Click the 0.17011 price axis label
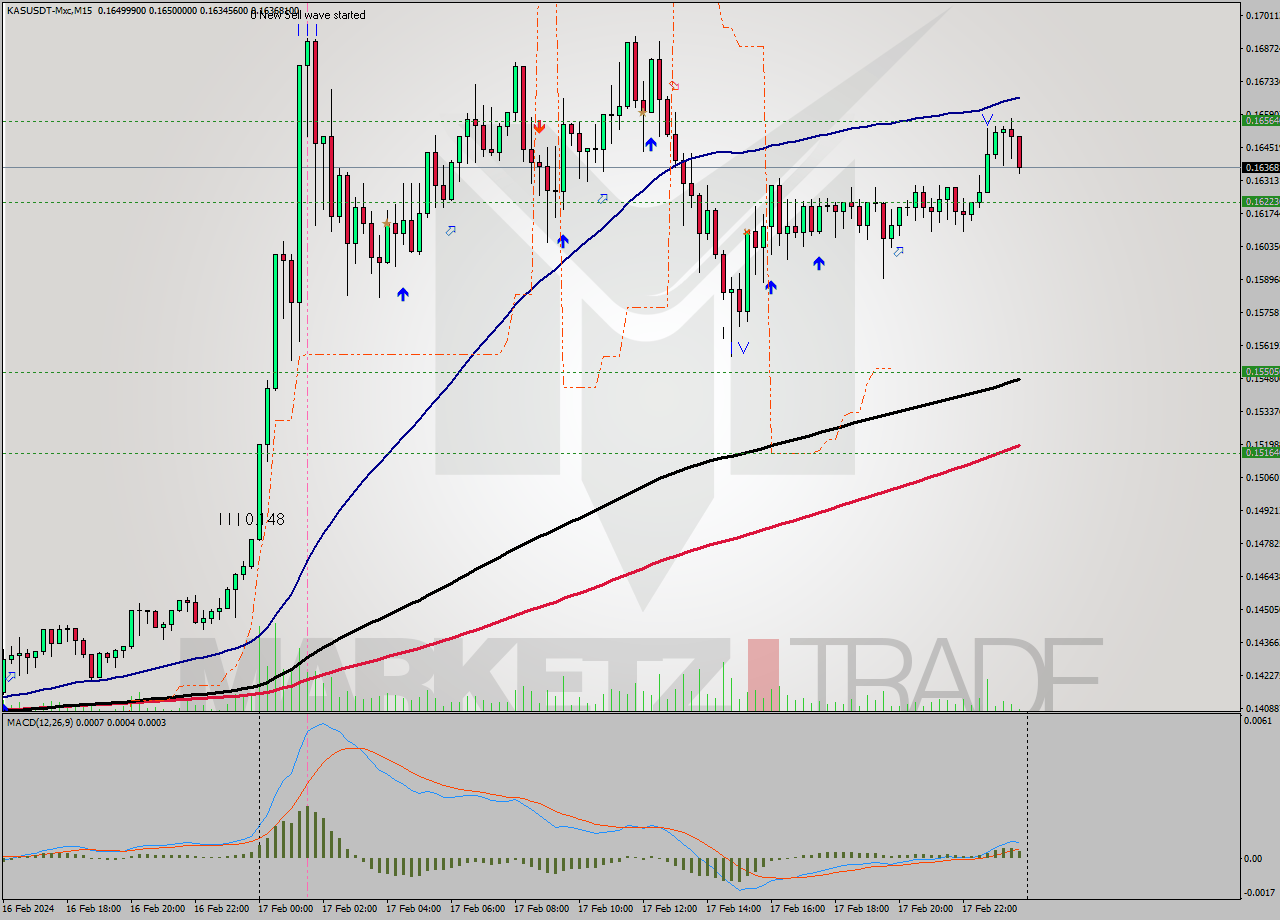The height and width of the screenshot is (920, 1280). 1262,15
